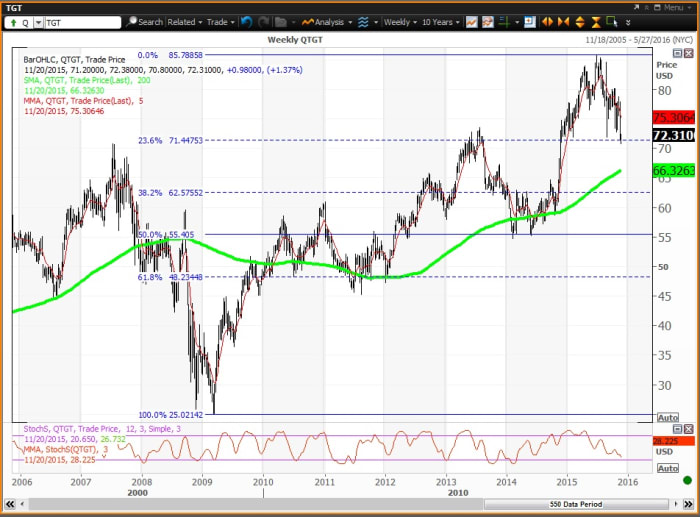Click the 2015 time axis label
This screenshot has width=700, height=517.
pyautogui.click(x=567, y=482)
